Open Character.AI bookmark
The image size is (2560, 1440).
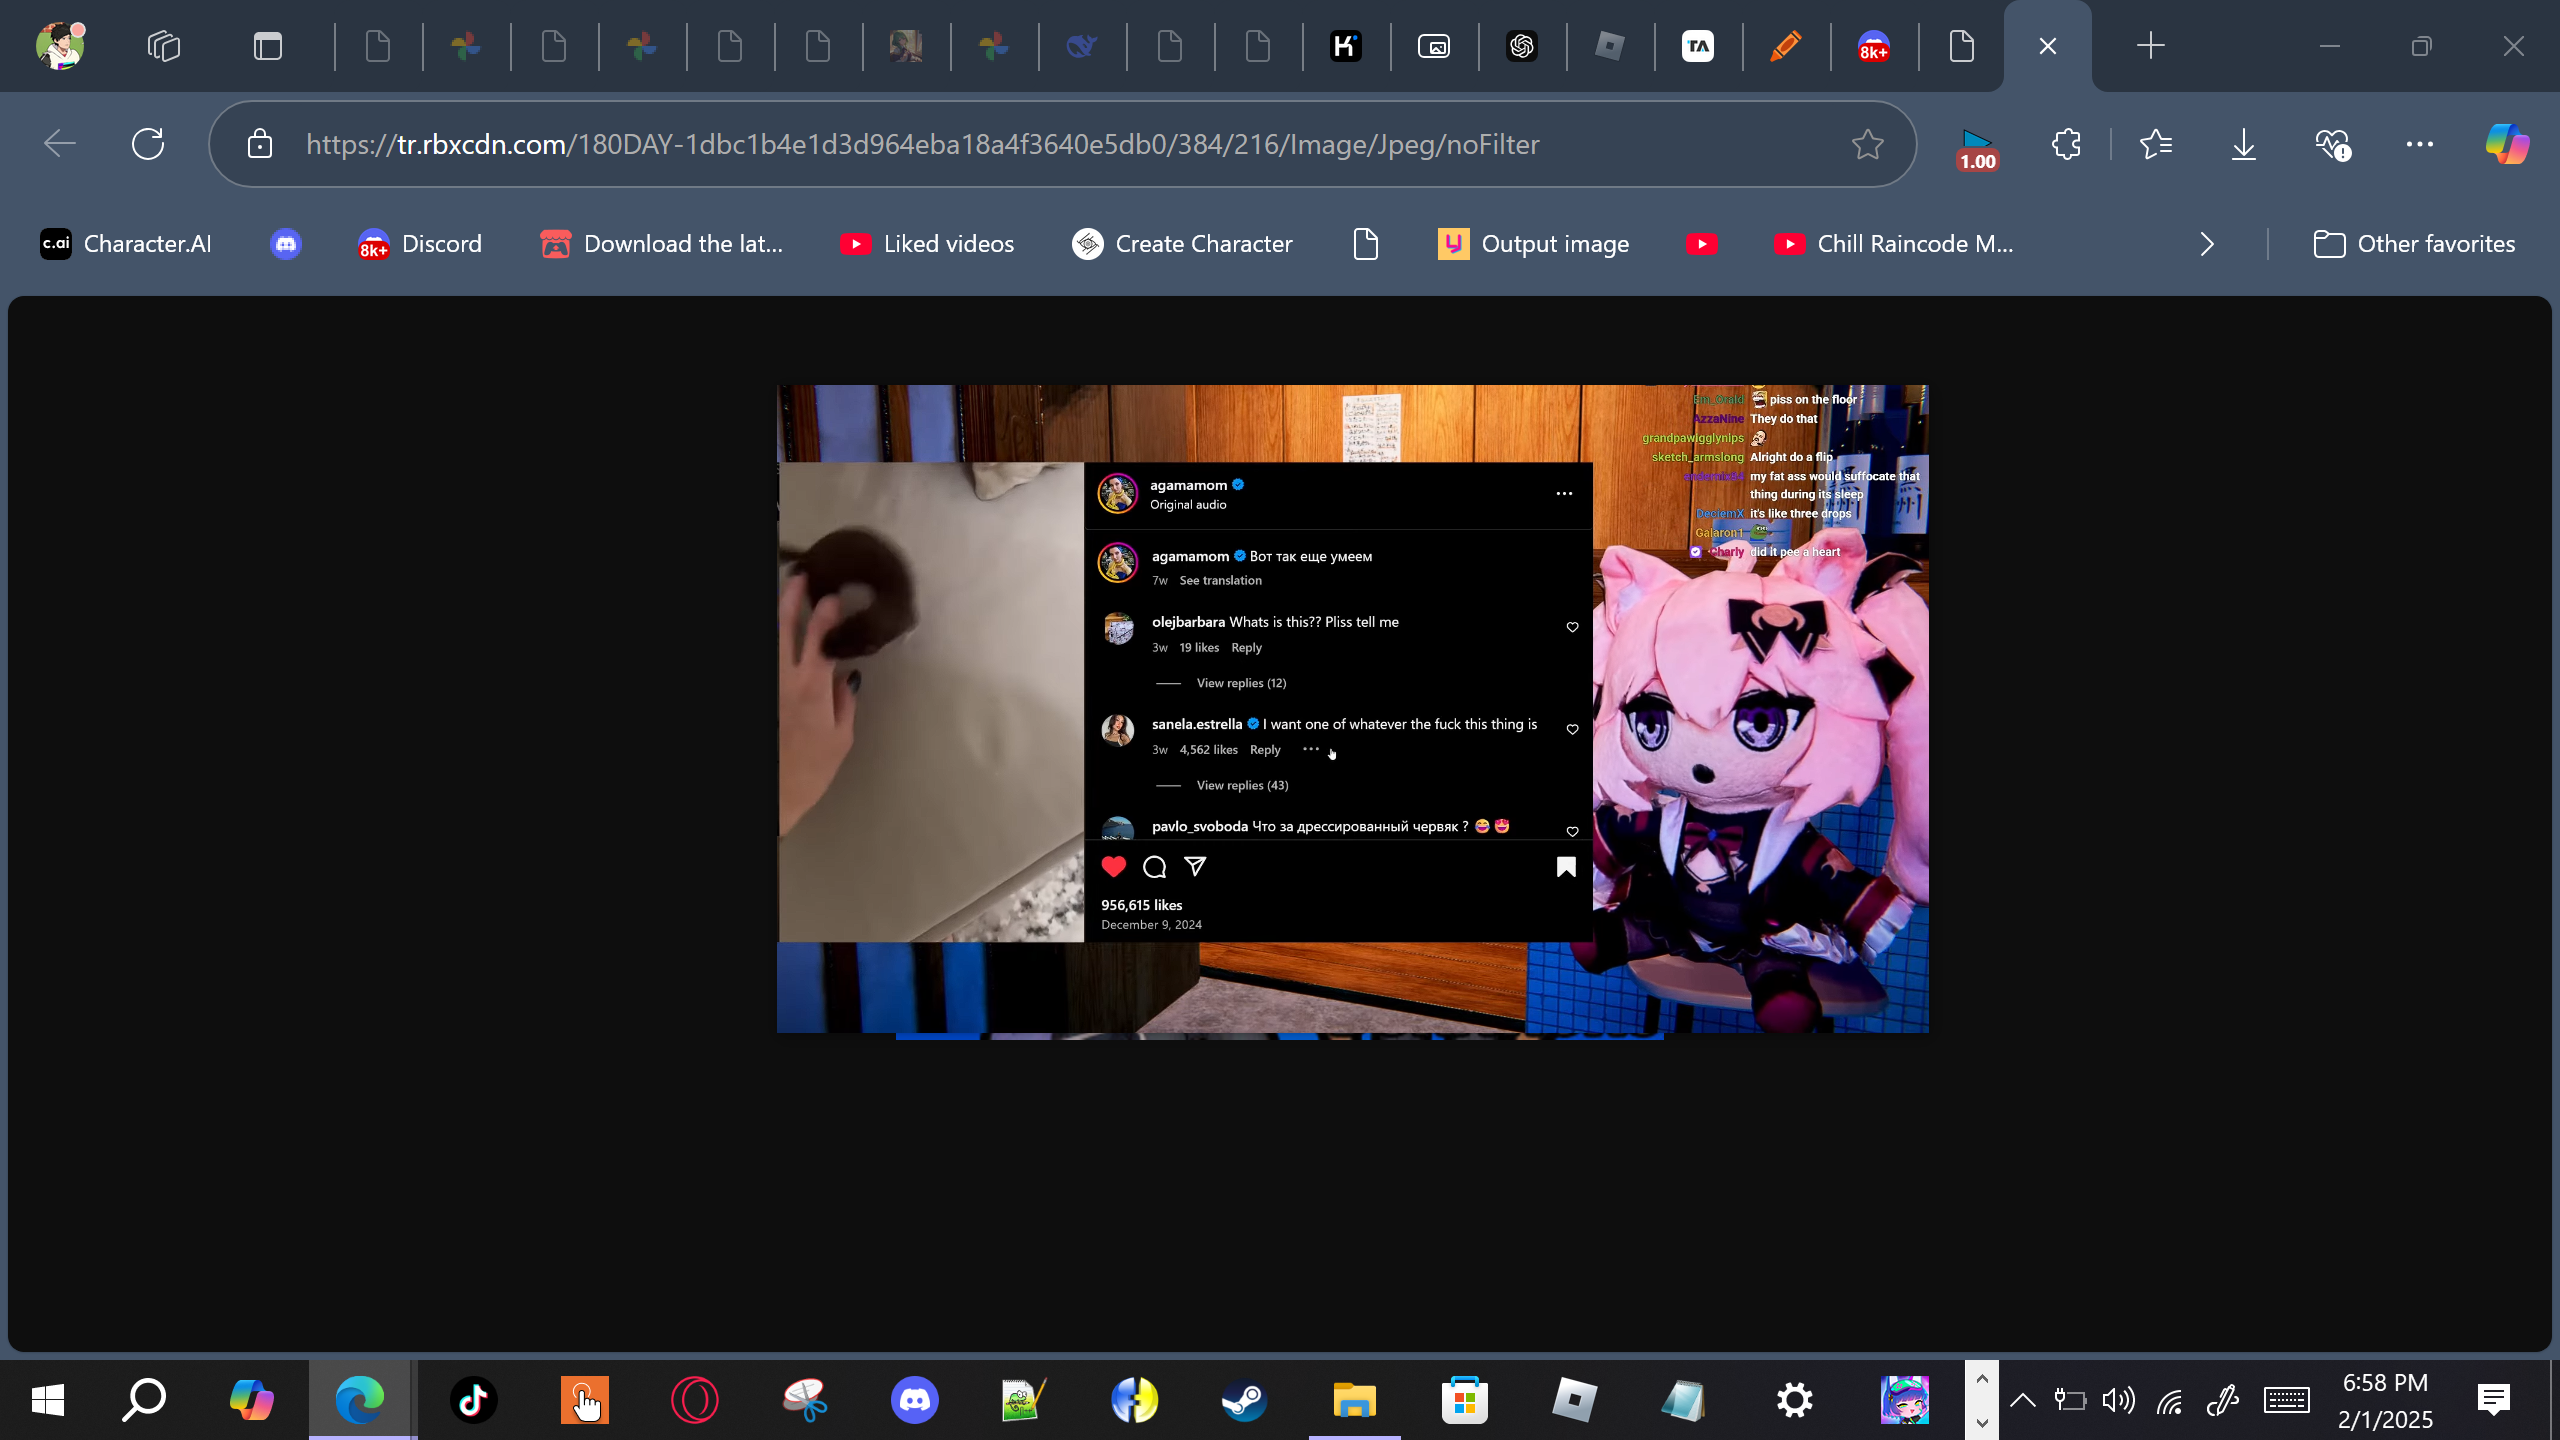[x=126, y=244]
